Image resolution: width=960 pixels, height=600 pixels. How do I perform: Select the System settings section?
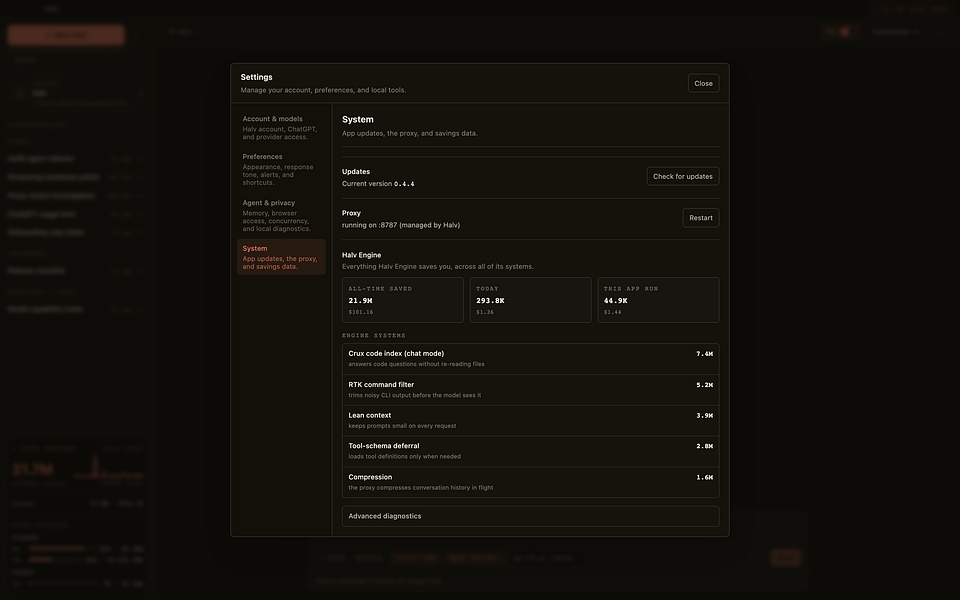pyautogui.click(x=280, y=257)
